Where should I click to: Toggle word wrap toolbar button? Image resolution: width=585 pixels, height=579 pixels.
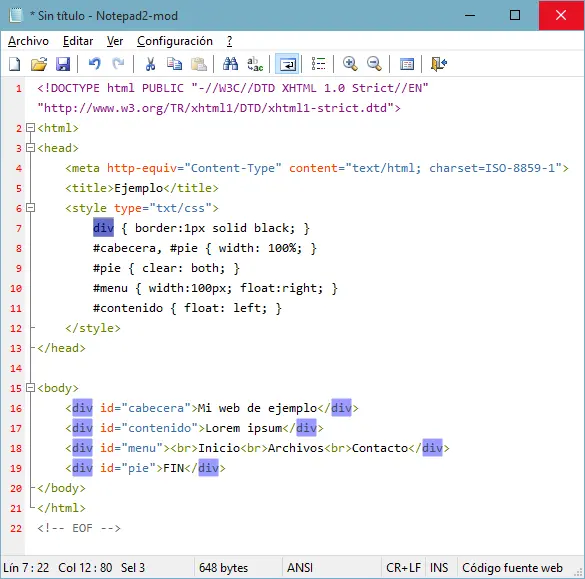tap(287, 64)
